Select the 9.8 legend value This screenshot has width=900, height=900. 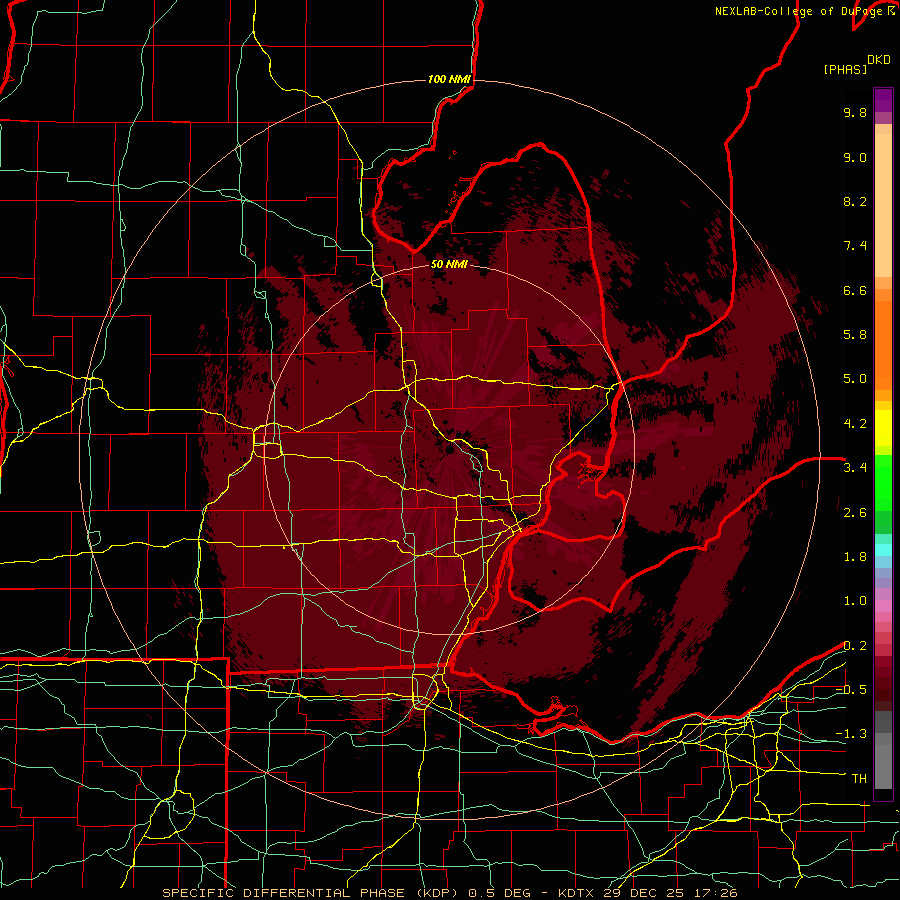coord(855,112)
